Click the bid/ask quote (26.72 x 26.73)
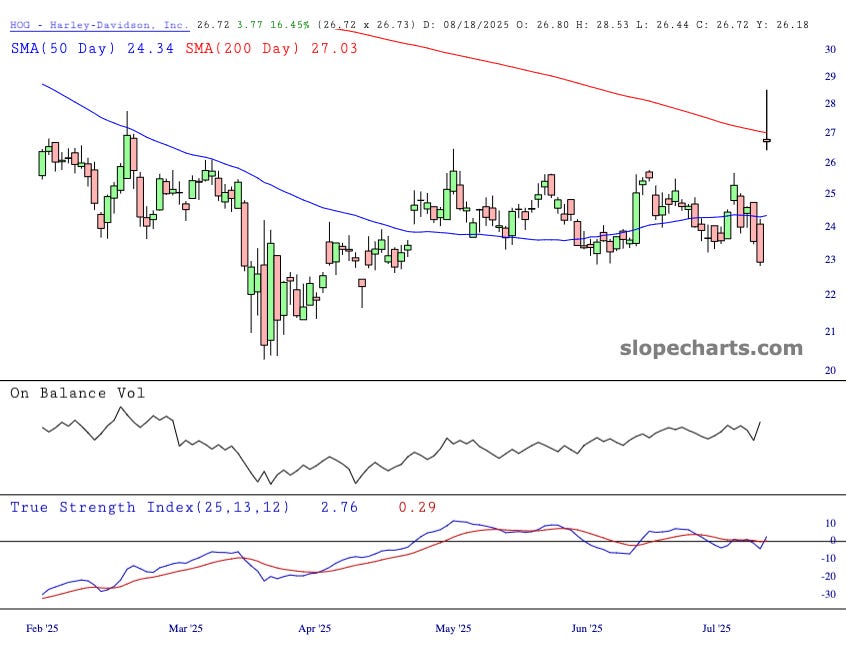Screen dimensions: 846x649 [x=366, y=25]
